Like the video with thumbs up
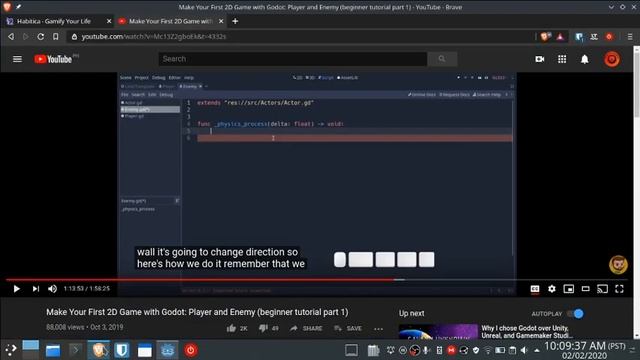The image size is (640, 360). click(231, 328)
